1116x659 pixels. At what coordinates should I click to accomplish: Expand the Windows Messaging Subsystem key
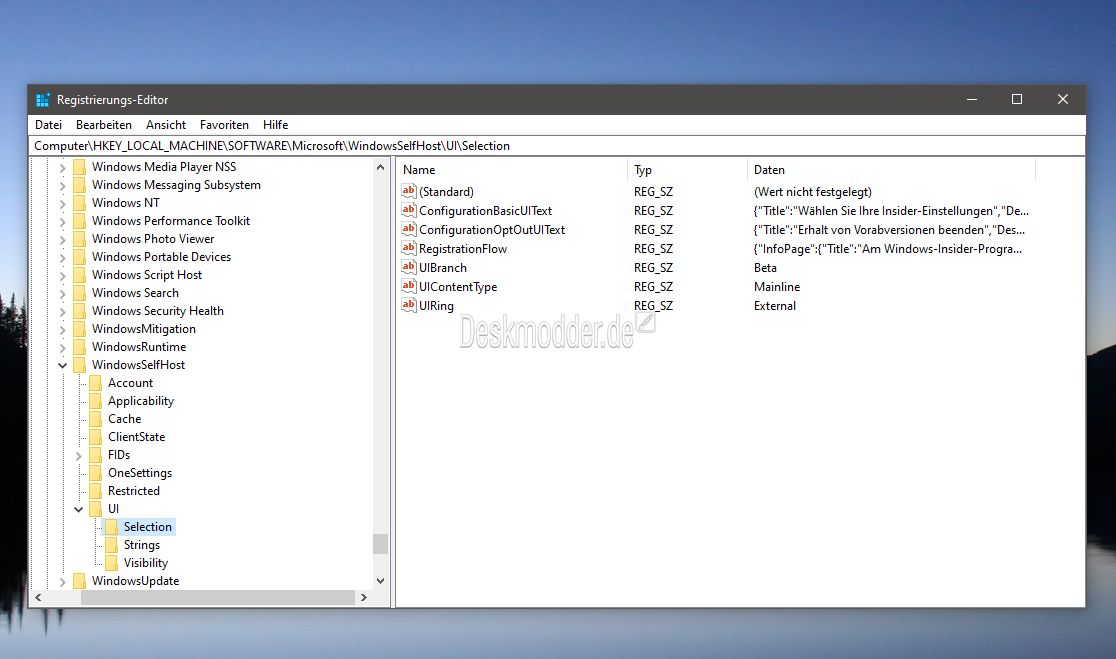[x=63, y=186]
